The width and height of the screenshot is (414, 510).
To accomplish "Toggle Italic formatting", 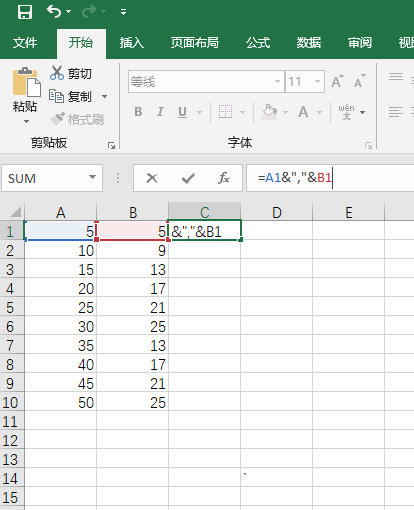I will pyautogui.click(x=160, y=112).
